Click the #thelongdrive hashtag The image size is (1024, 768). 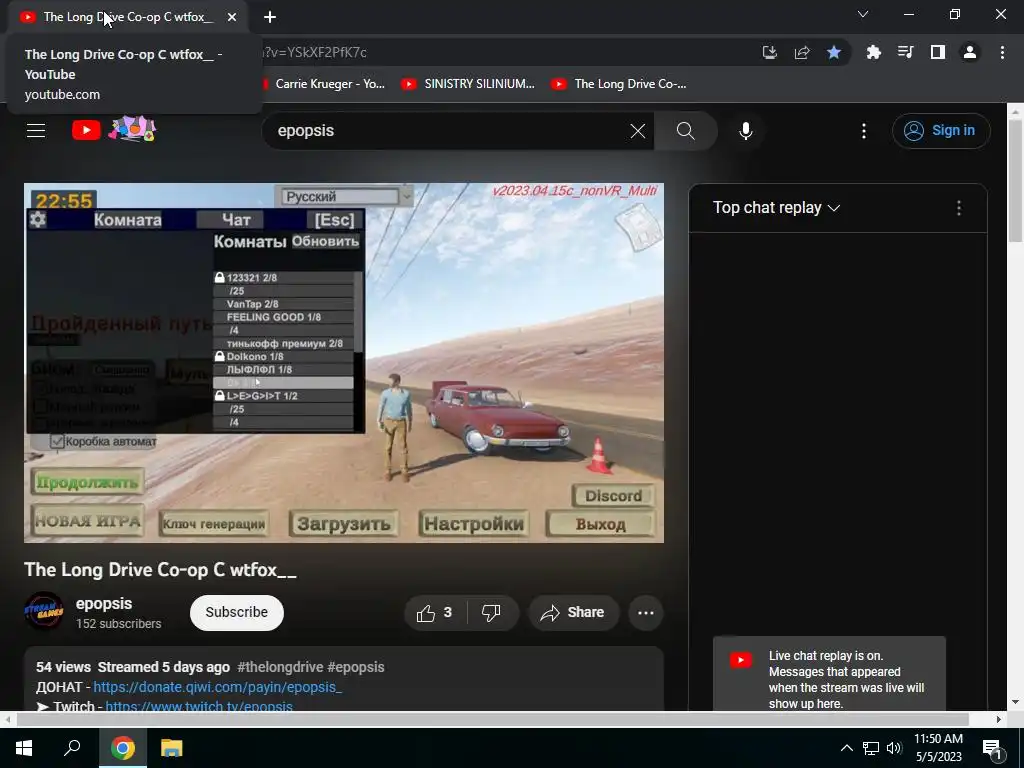point(280,667)
